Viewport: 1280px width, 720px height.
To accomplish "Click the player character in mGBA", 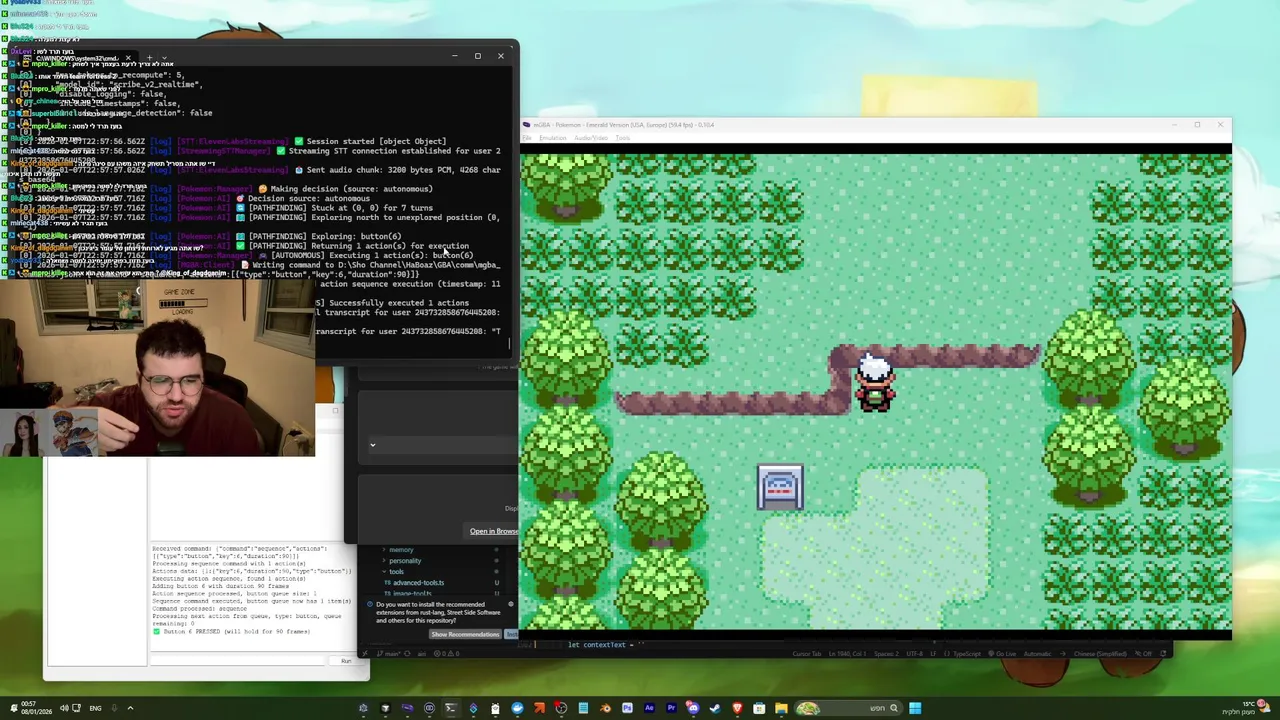I will click(x=875, y=382).
